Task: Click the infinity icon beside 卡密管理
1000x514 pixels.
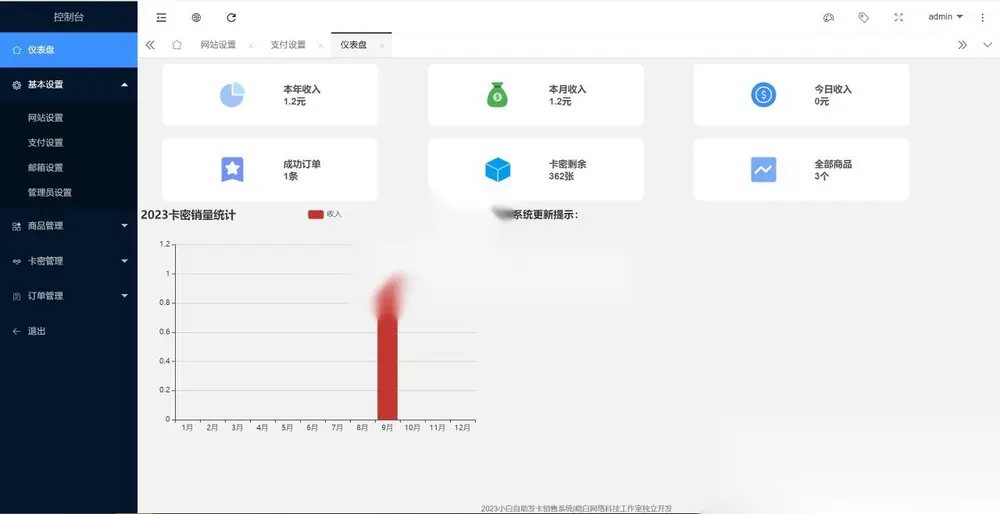Action: (x=17, y=261)
